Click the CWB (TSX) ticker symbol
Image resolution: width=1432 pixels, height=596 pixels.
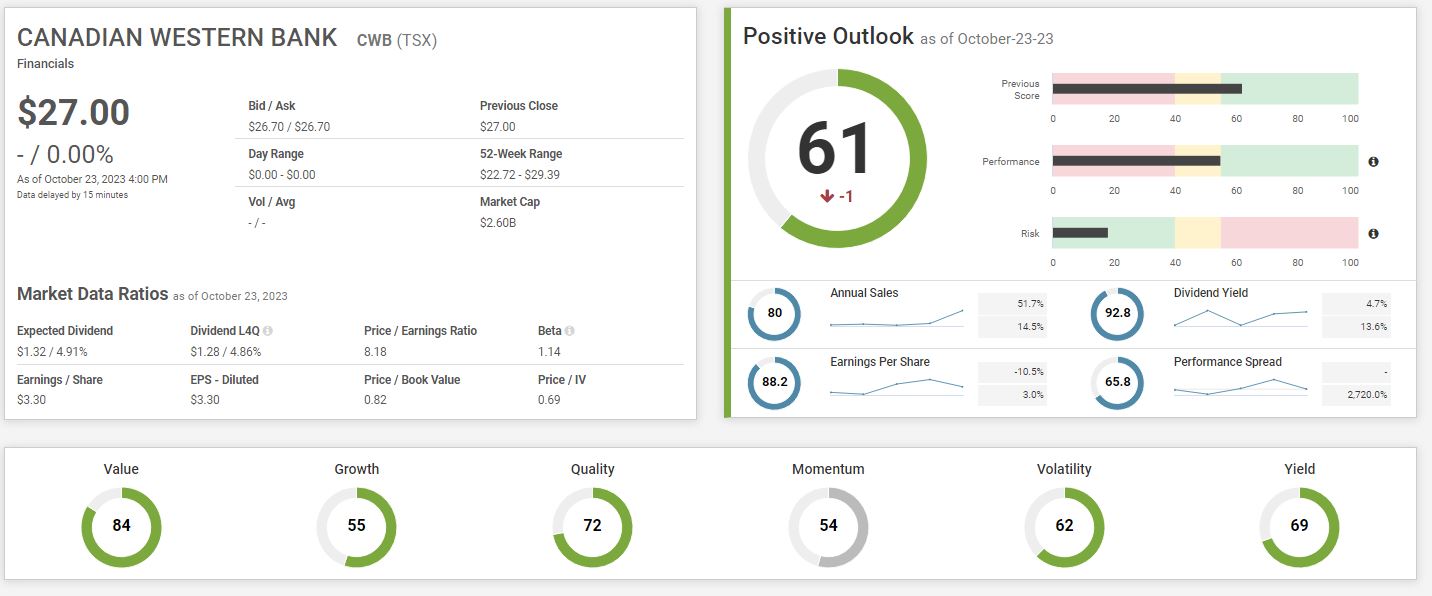[397, 41]
